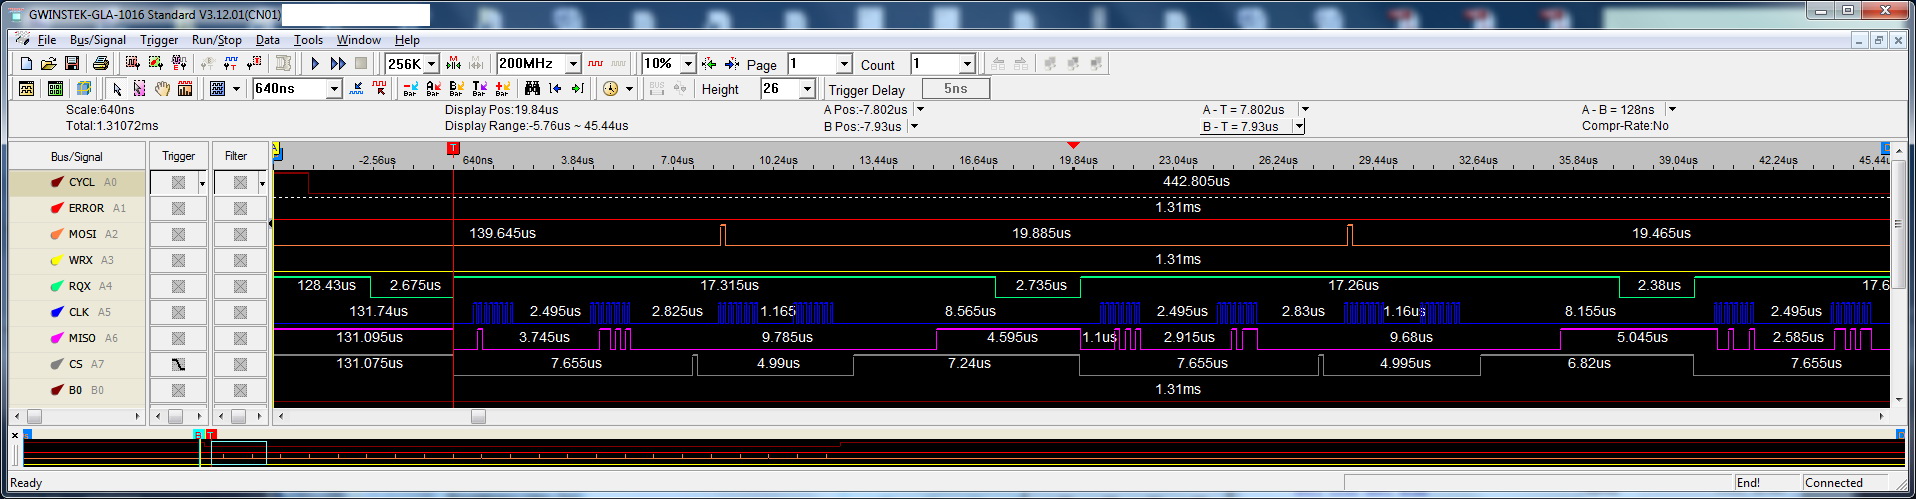Open the Bus/Signal menu

point(97,40)
